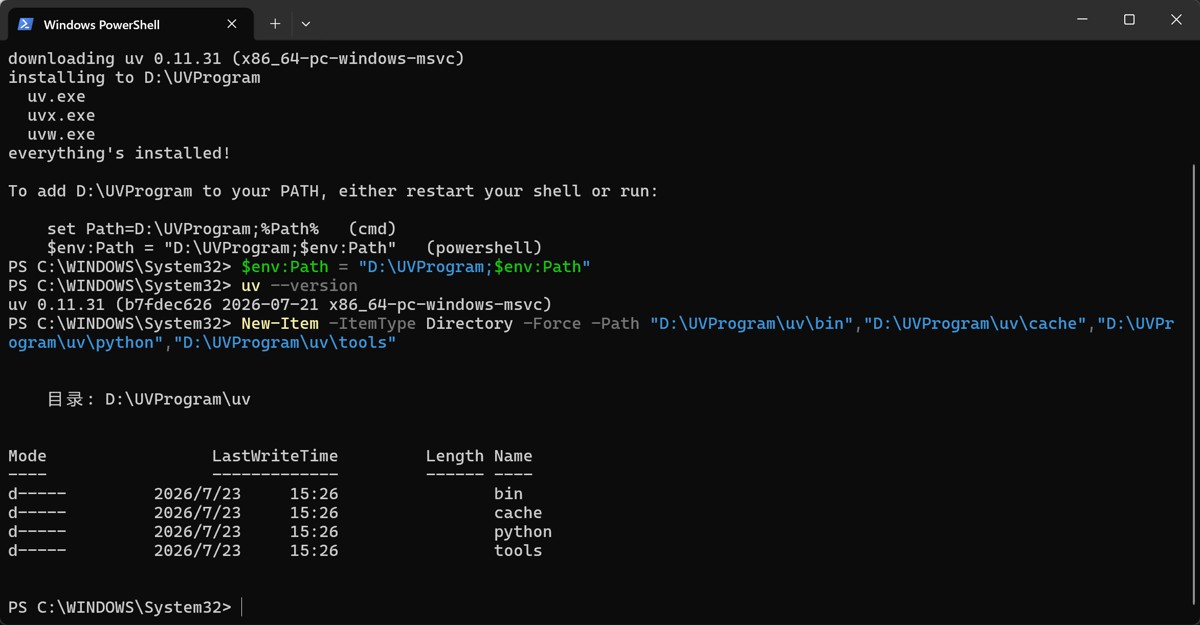
Task: Click the LastWriteTime column header
Action: pyautogui.click(x=275, y=456)
